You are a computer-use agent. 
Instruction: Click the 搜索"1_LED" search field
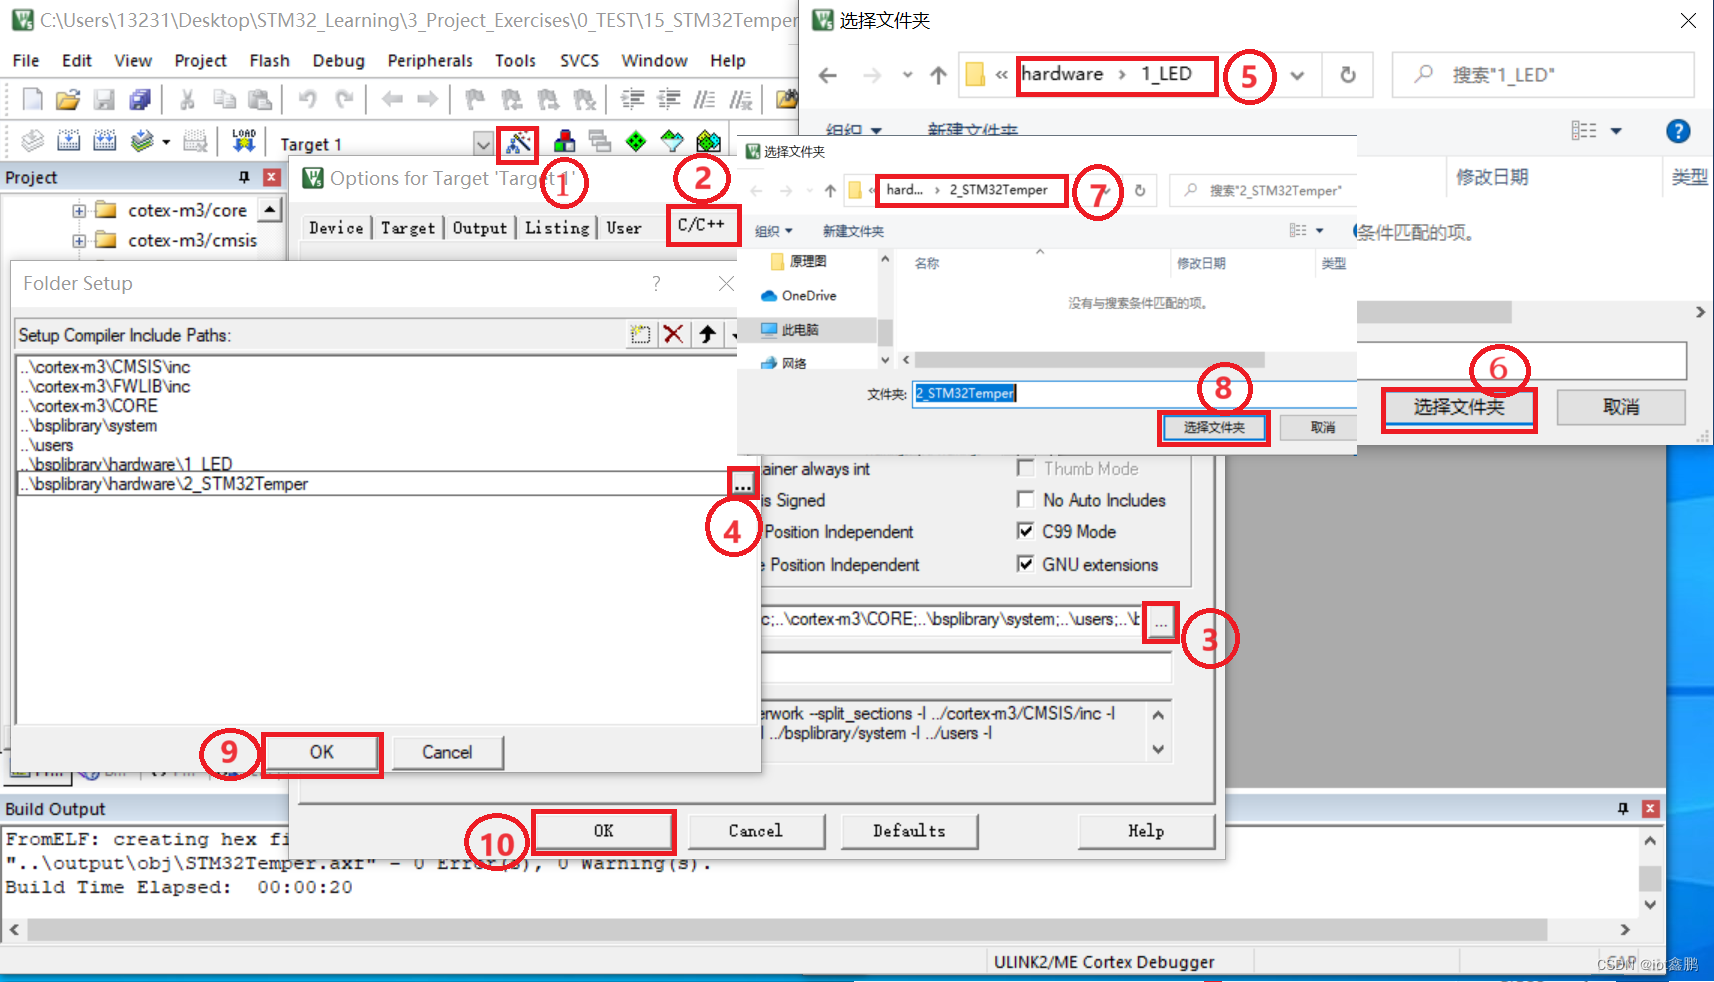coord(1543,75)
